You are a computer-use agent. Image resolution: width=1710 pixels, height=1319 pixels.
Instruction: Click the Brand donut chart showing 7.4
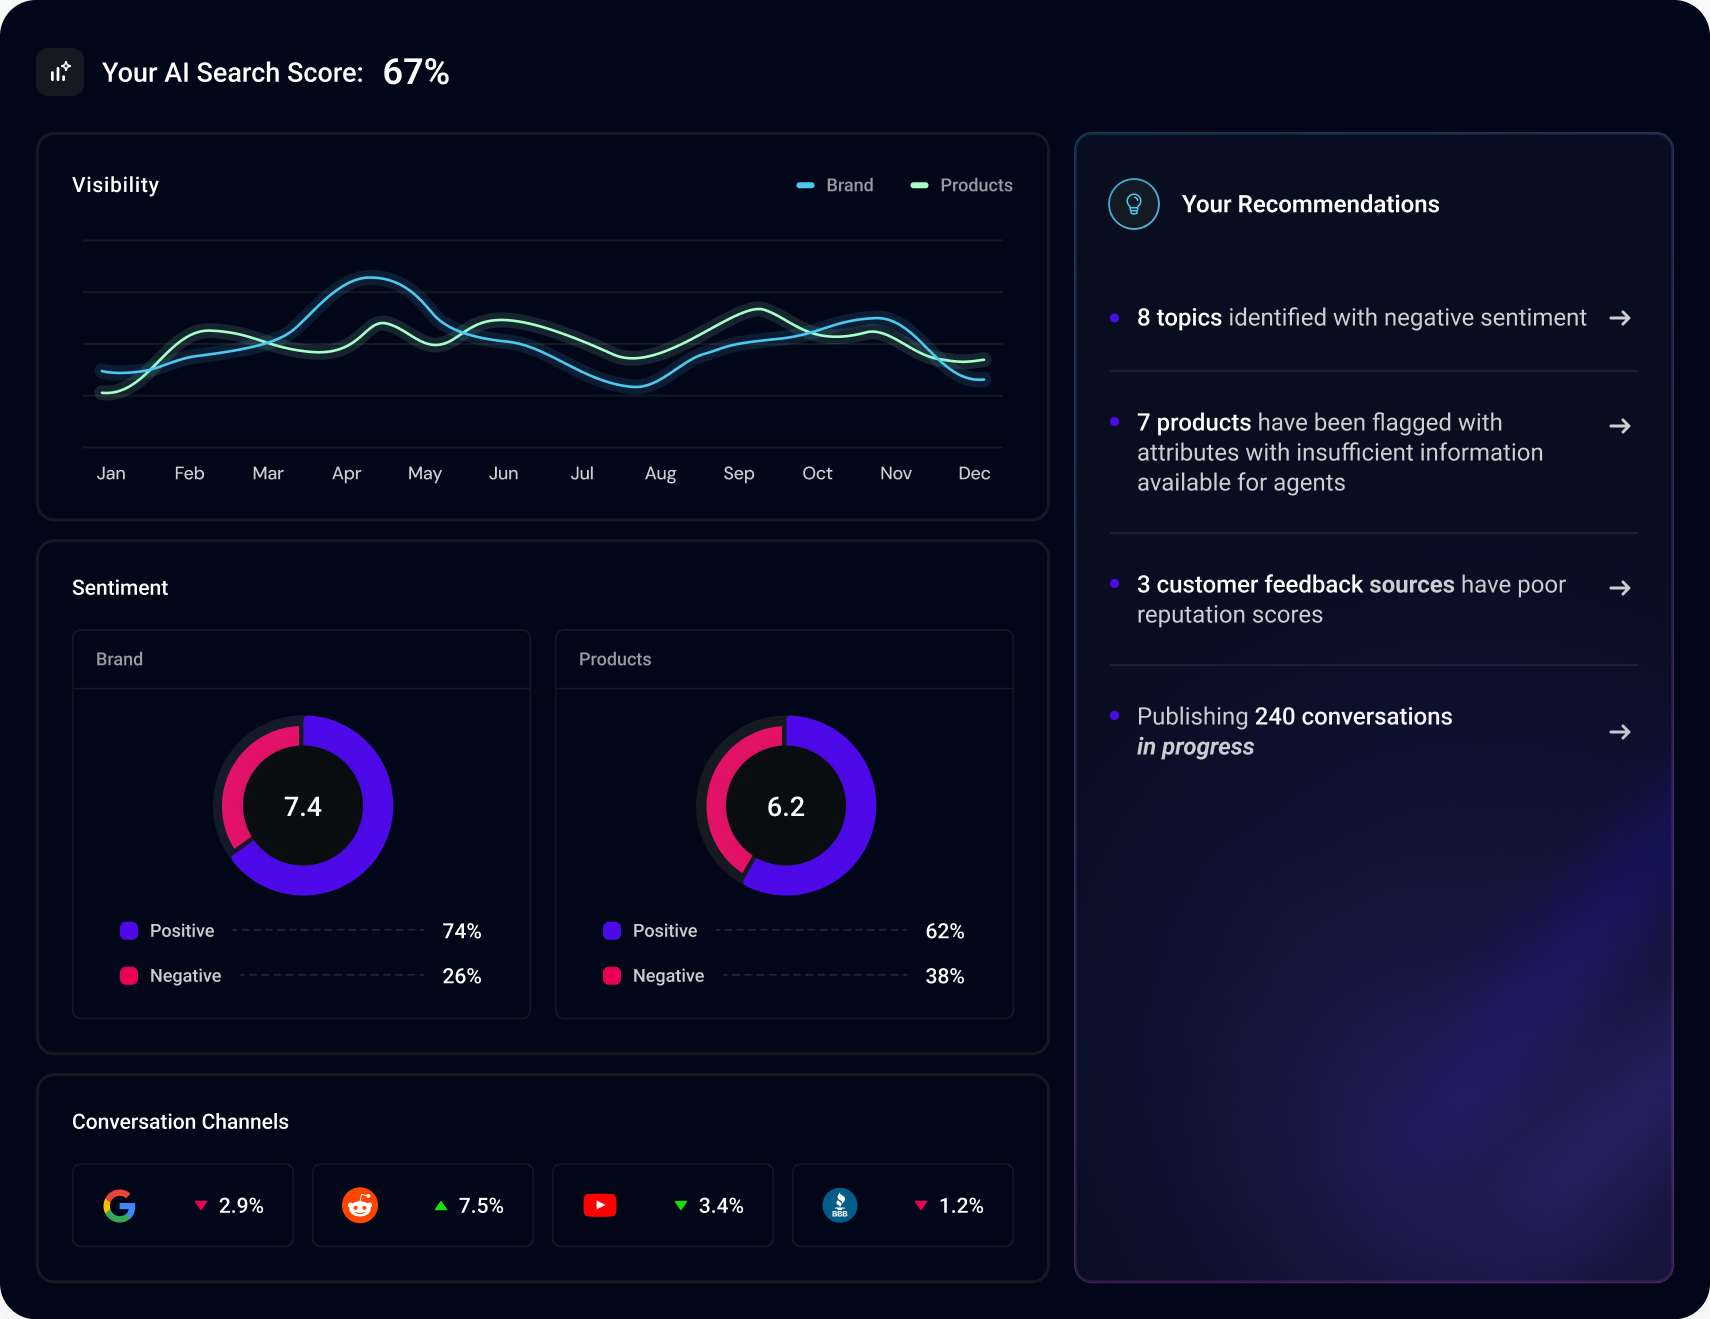[303, 806]
